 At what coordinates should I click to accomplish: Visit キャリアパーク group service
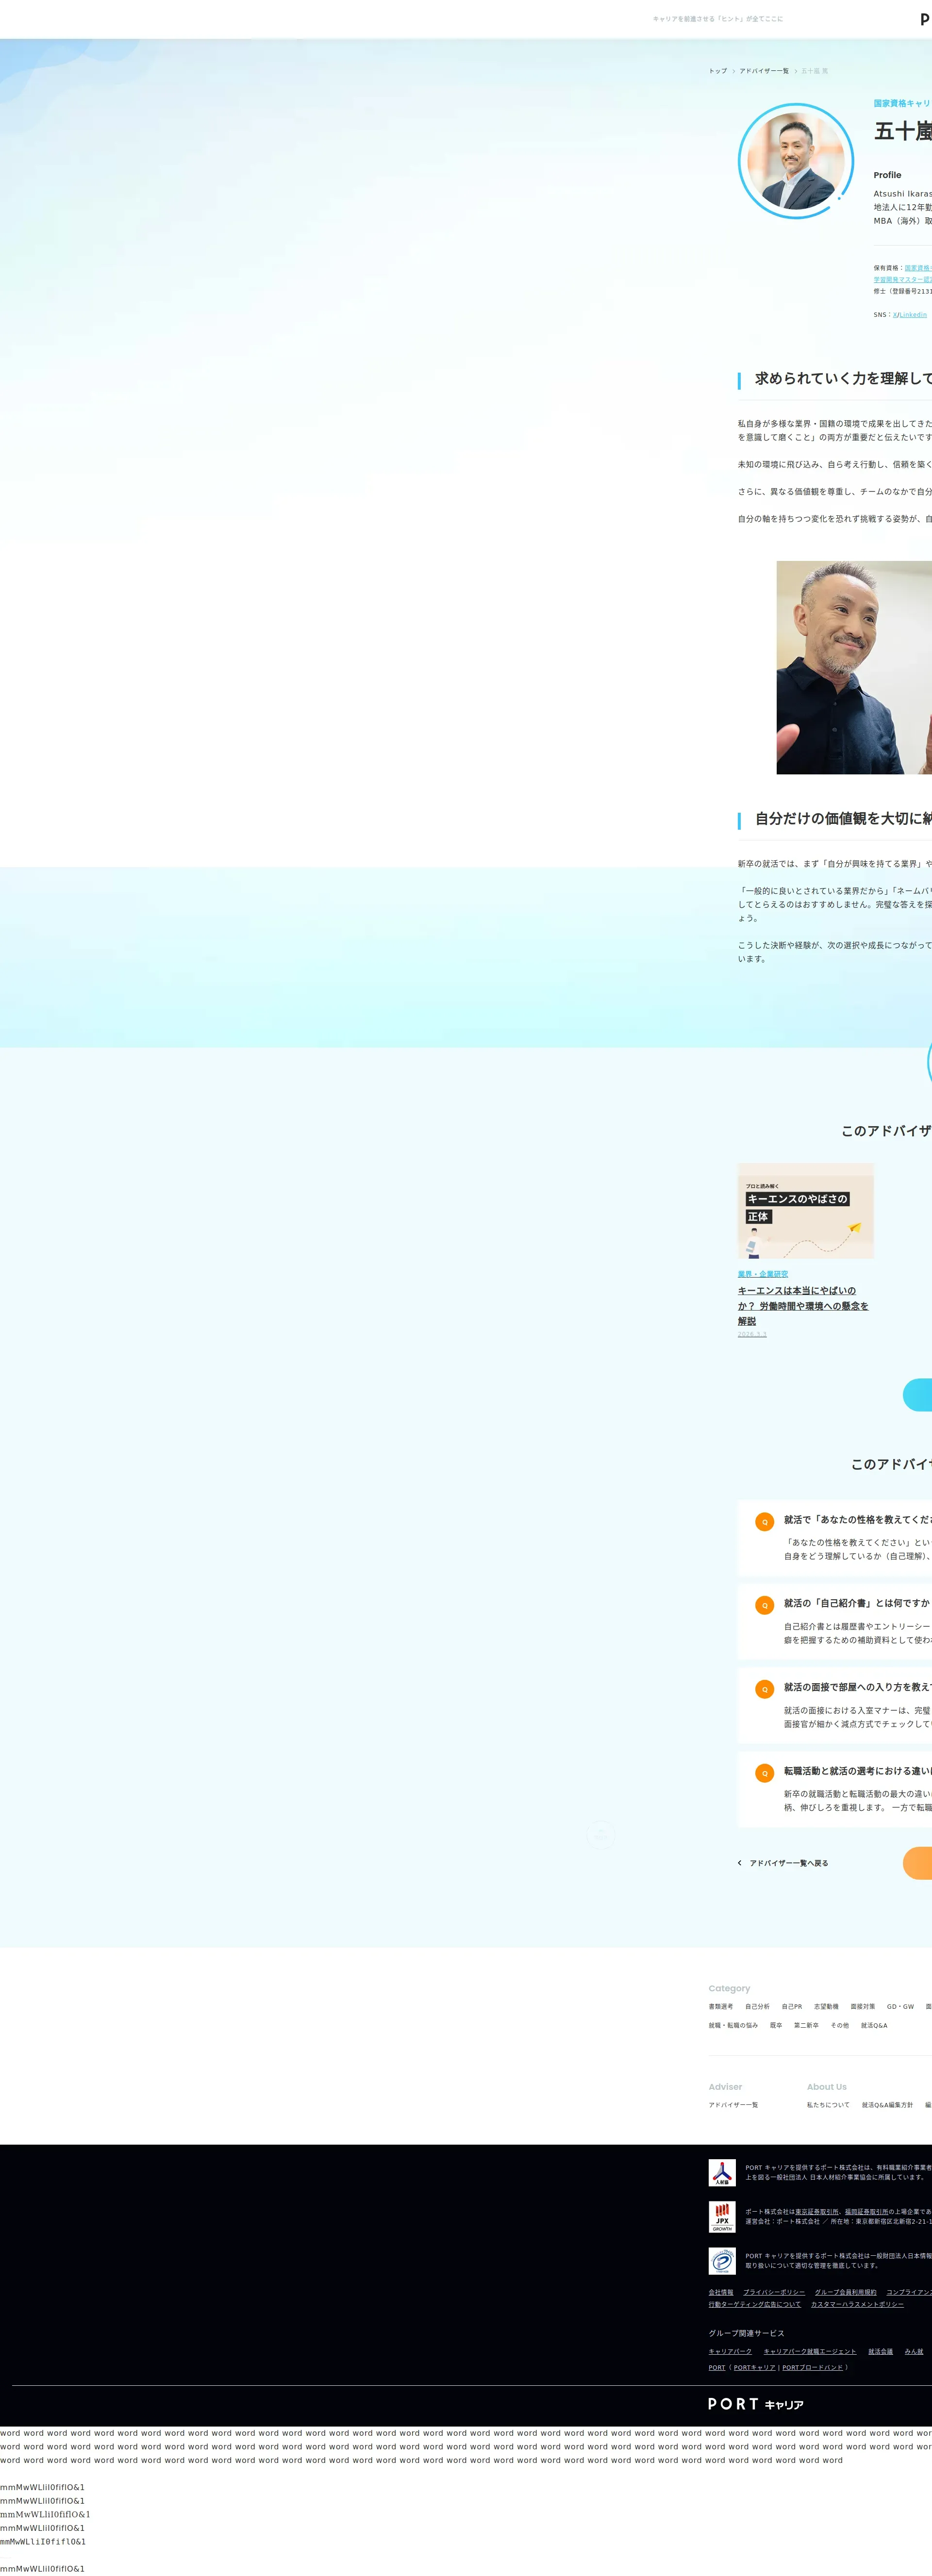point(730,2351)
